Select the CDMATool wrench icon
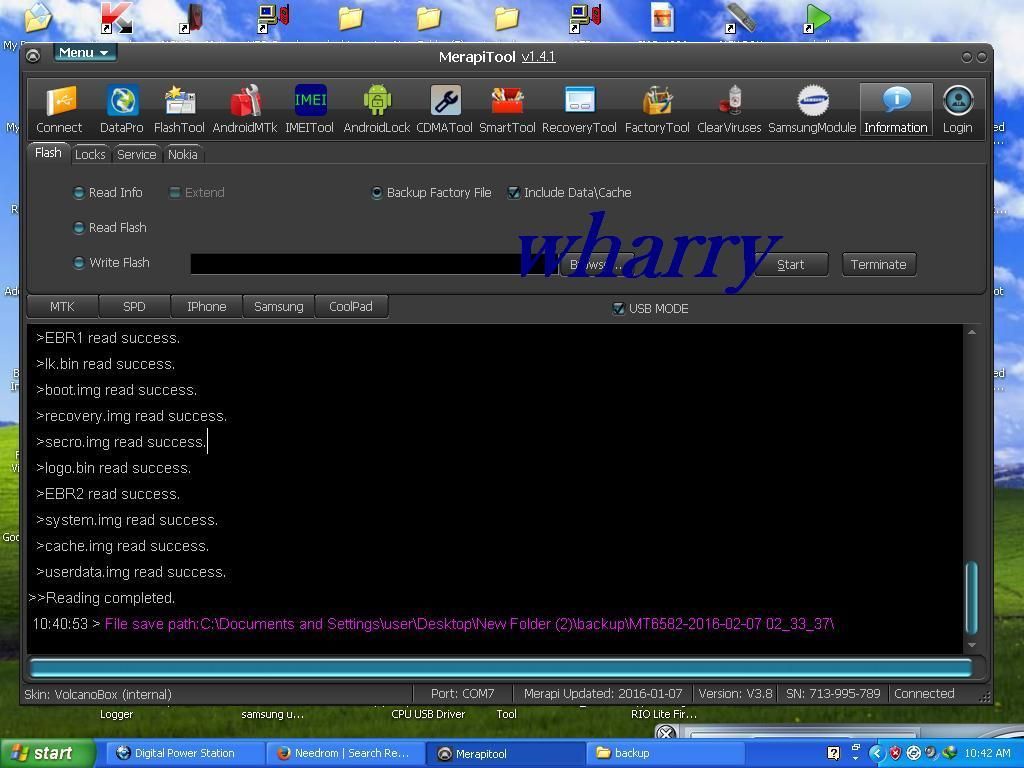Screen dimensions: 1024x768 point(445,109)
